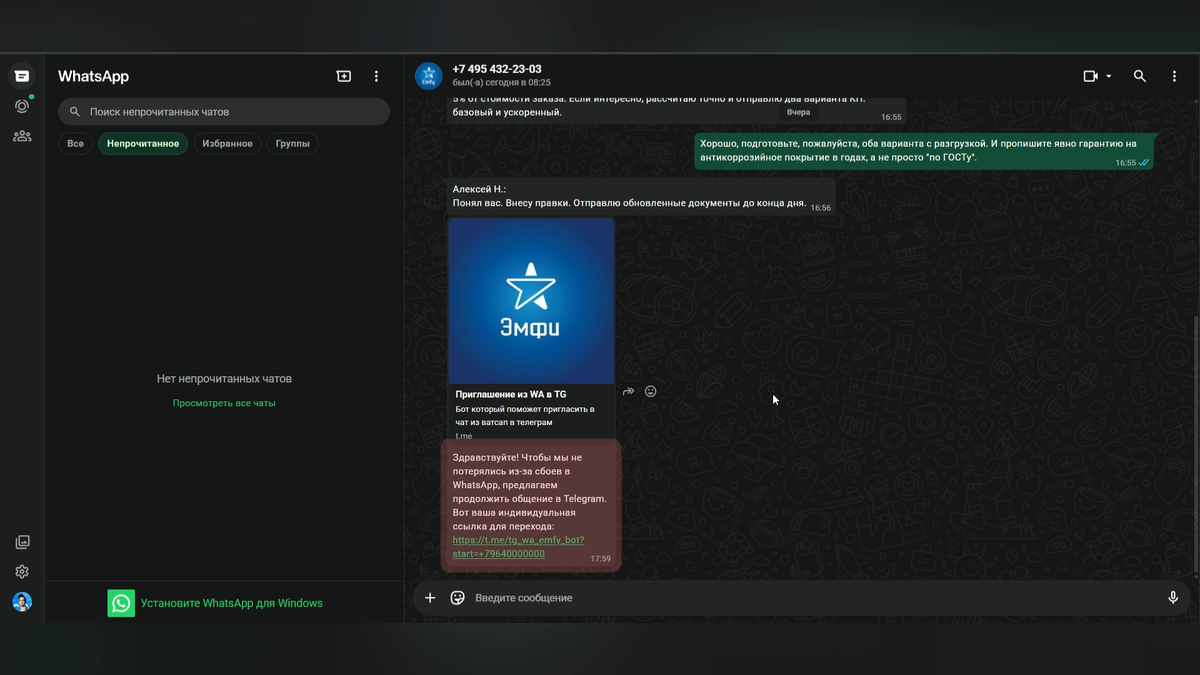1200x675 pixels.
Task: Click the green WhatsApp logo in the install banner
Action: click(x=121, y=603)
